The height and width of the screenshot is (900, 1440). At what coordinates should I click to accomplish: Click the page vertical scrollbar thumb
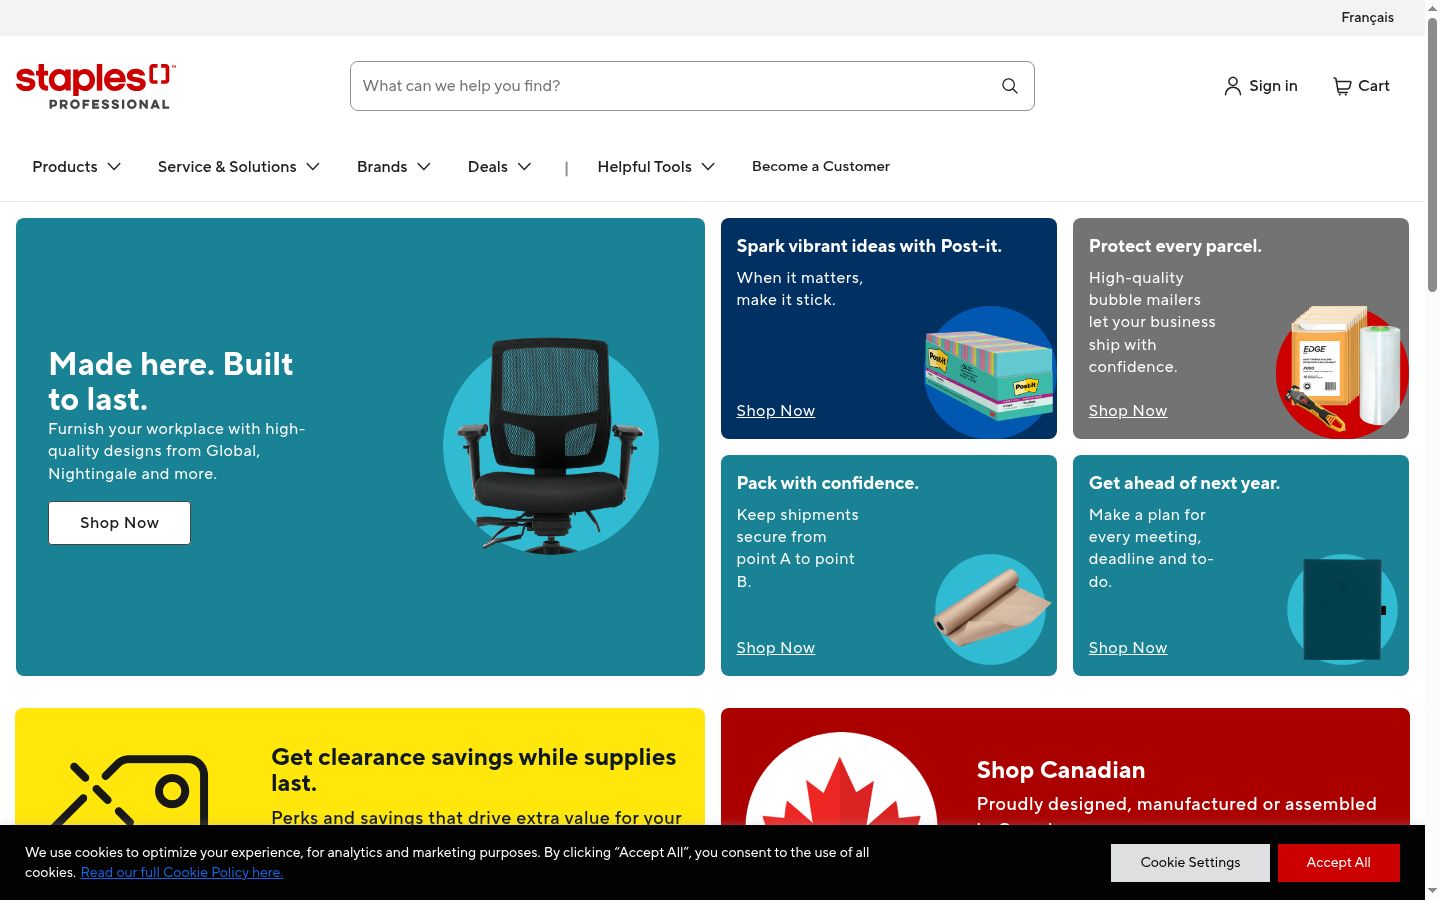click(x=1432, y=155)
